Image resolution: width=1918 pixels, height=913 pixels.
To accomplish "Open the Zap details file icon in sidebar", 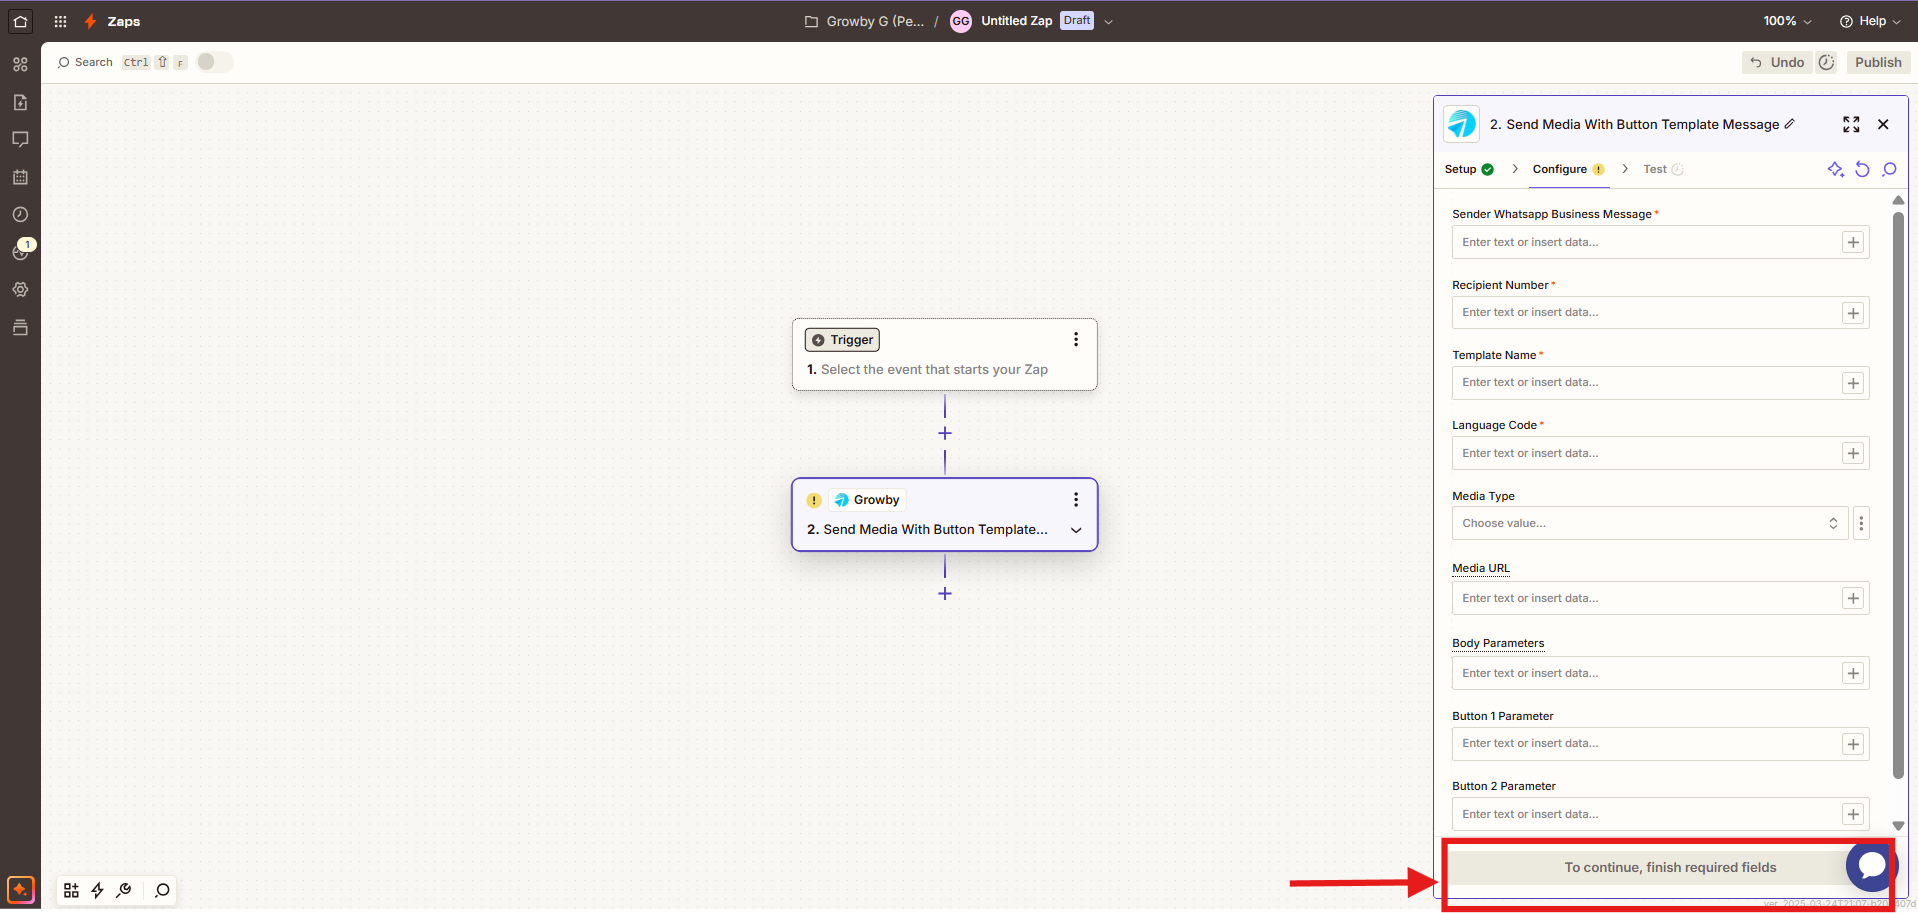I will tap(20, 102).
